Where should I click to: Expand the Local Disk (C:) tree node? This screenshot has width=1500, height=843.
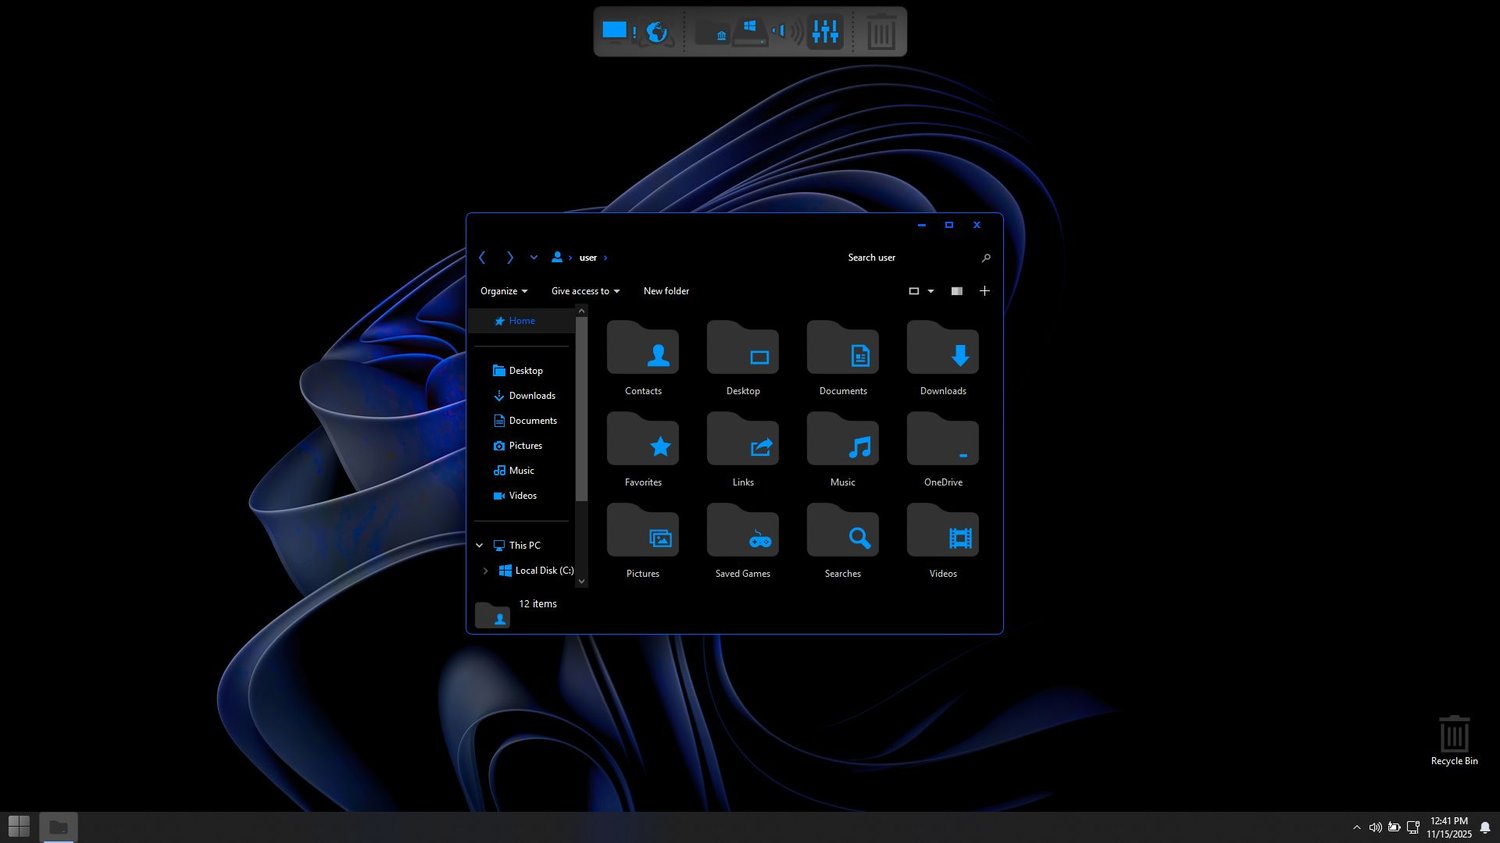click(486, 571)
